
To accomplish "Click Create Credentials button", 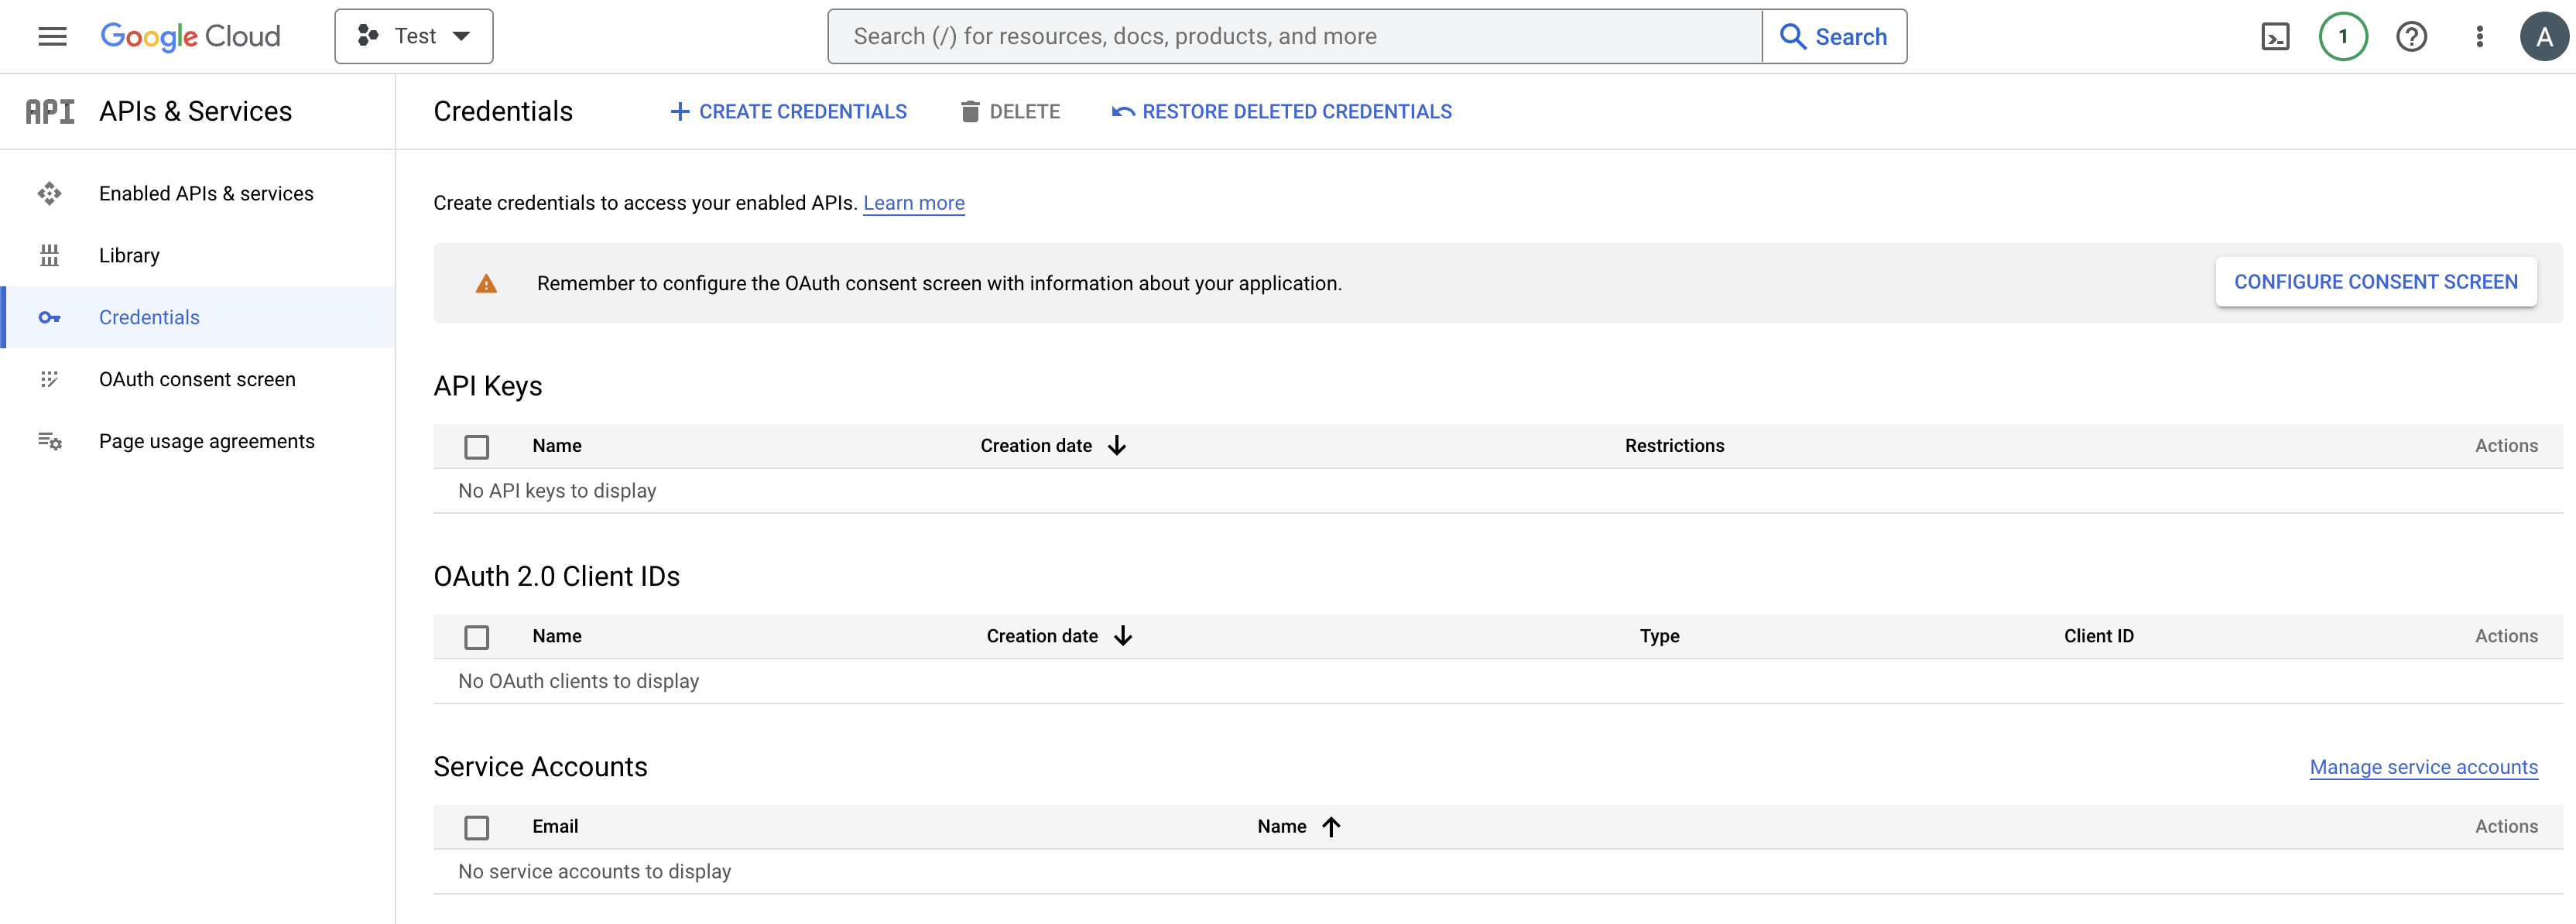I will pyautogui.click(x=789, y=112).
